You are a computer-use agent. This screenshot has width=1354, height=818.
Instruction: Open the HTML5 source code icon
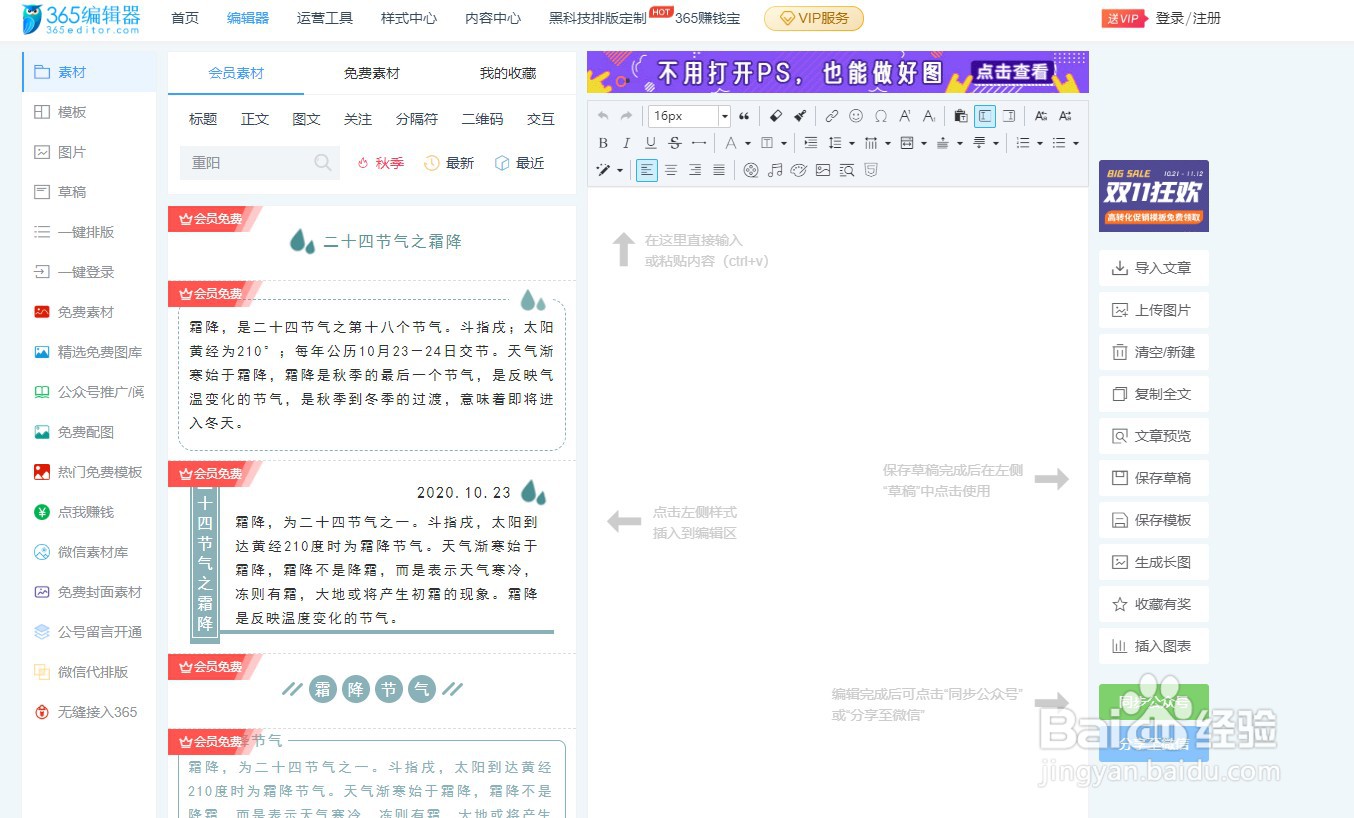point(871,170)
